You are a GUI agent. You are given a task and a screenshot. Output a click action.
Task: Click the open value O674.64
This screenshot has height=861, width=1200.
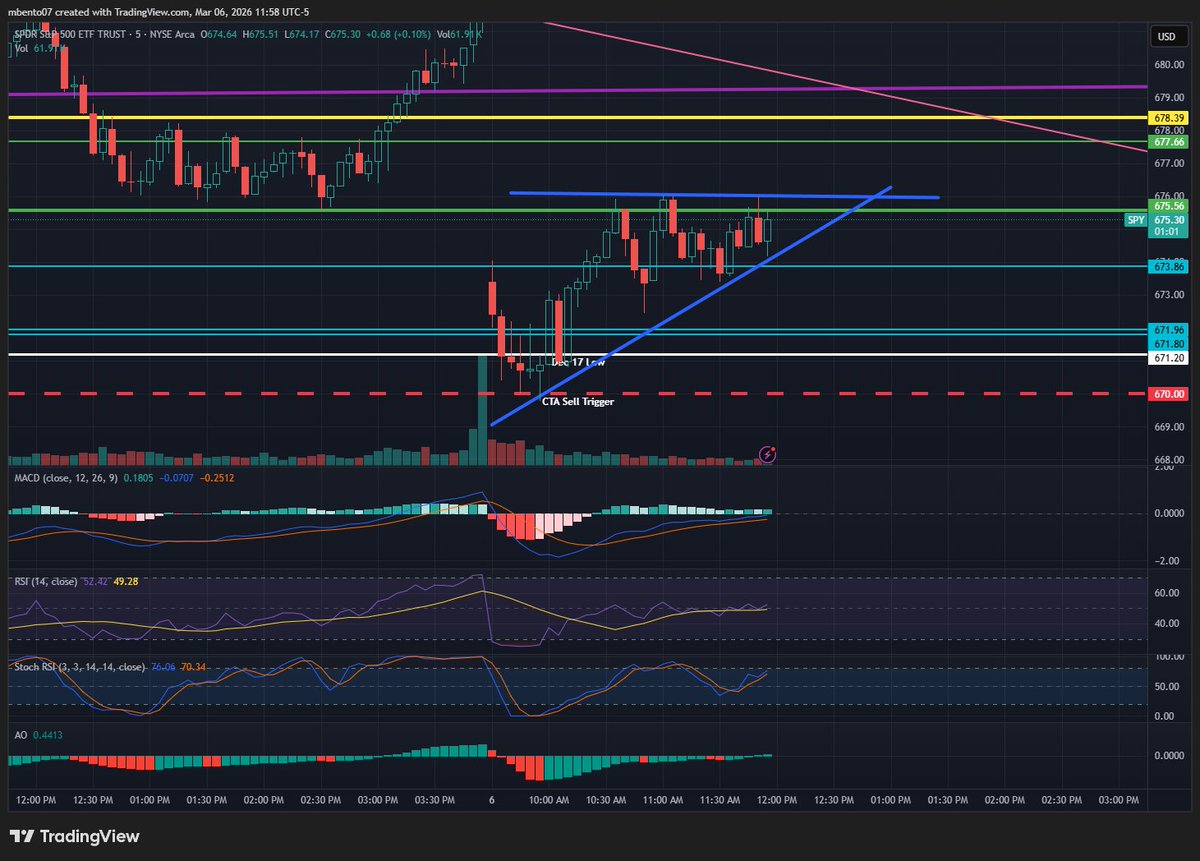[x=219, y=35]
